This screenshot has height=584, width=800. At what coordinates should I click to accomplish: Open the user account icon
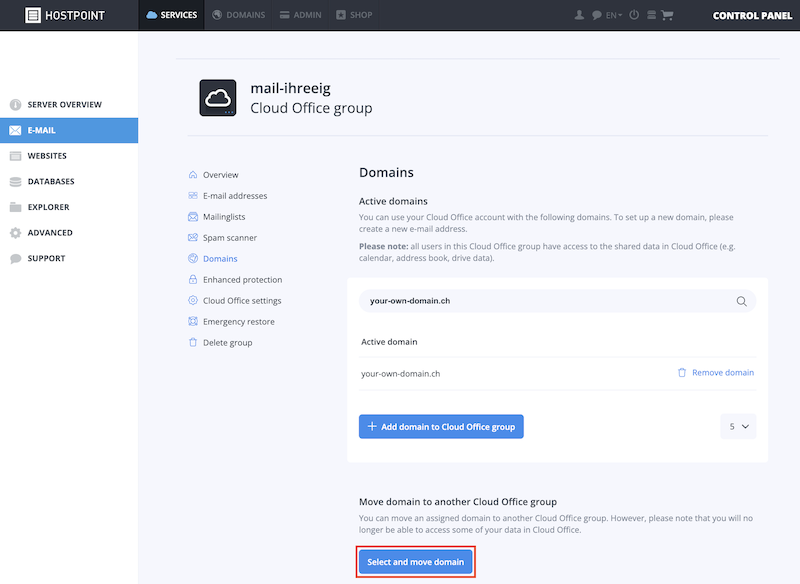[579, 15]
